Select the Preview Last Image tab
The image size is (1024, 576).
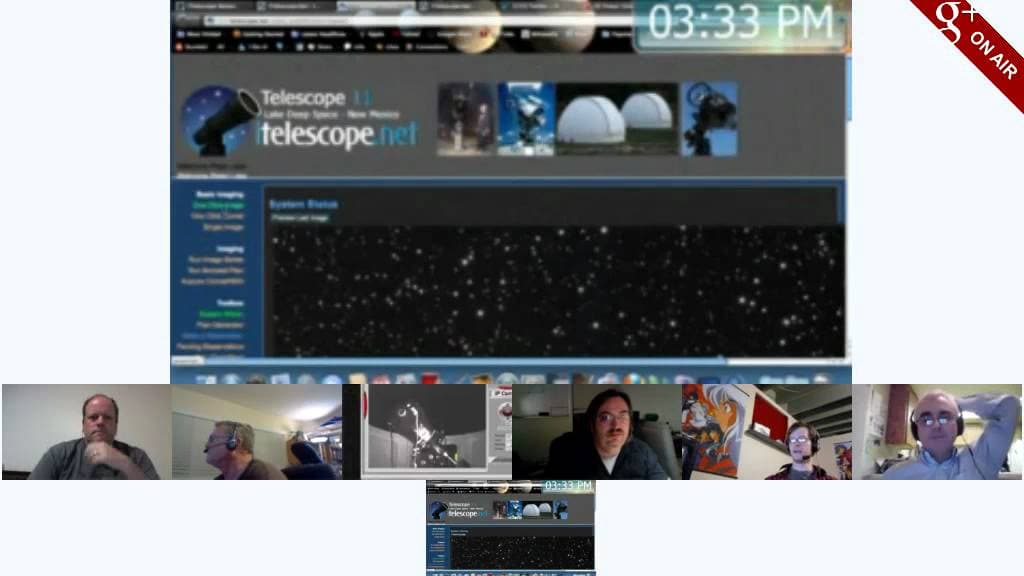pyautogui.click(x=300, y=218)
